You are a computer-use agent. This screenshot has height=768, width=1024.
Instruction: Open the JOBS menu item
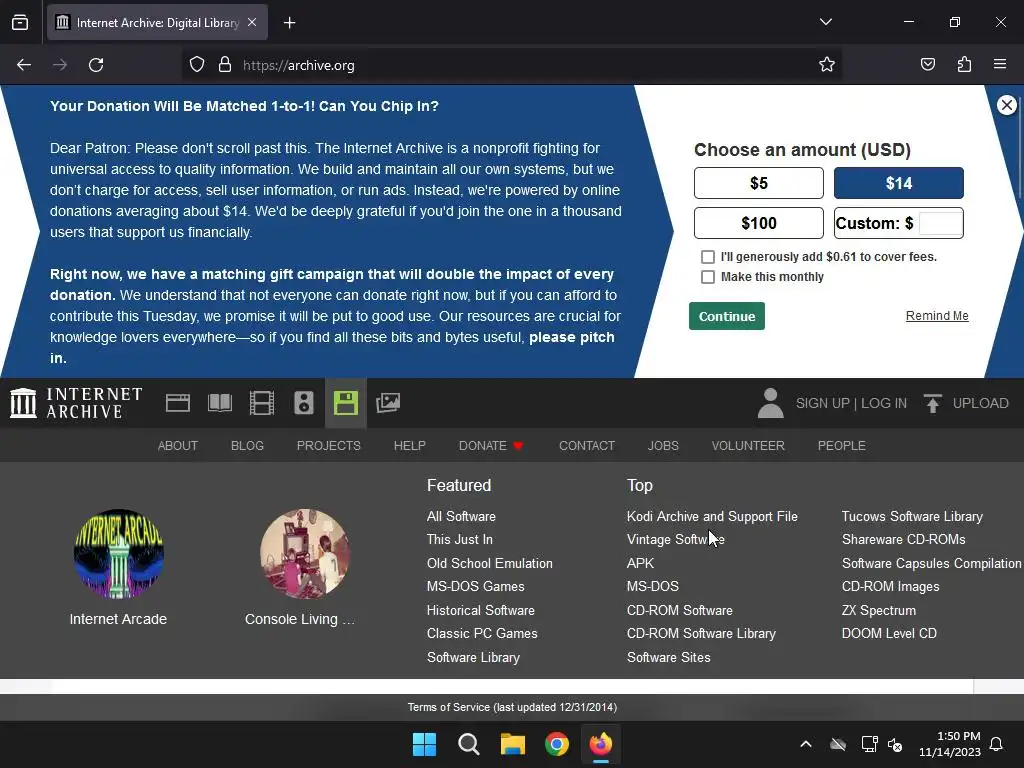click(663, 445)
